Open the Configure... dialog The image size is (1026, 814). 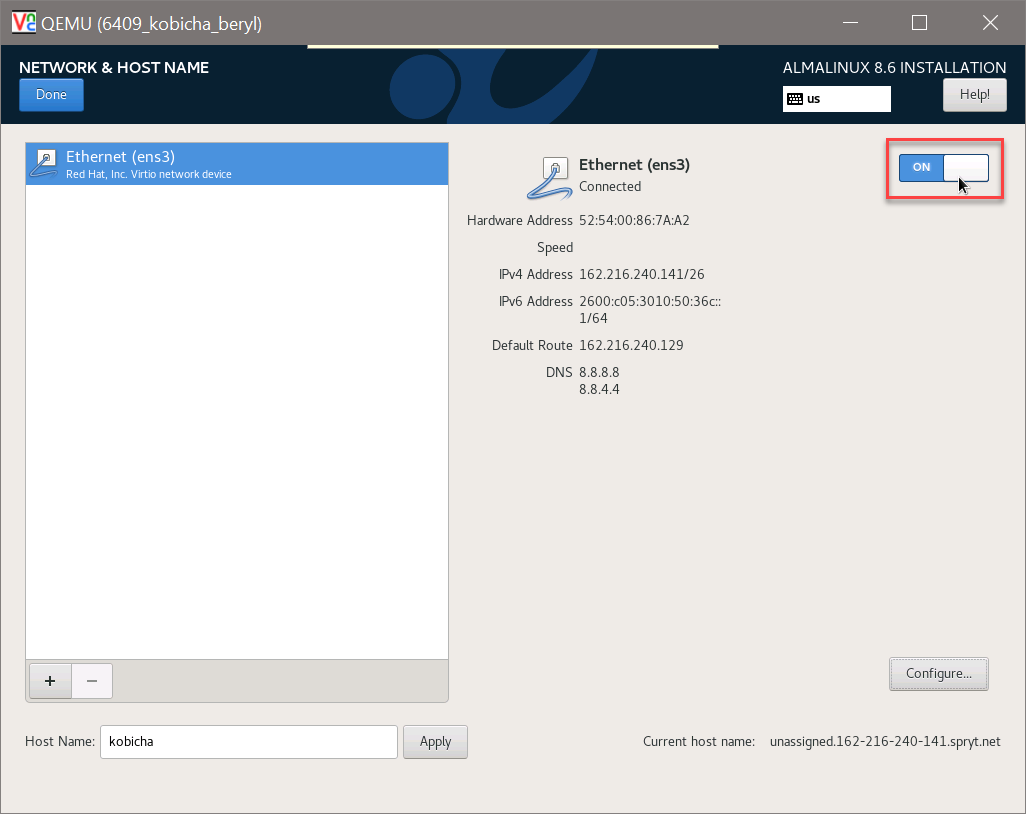click(x=938, y=674)
